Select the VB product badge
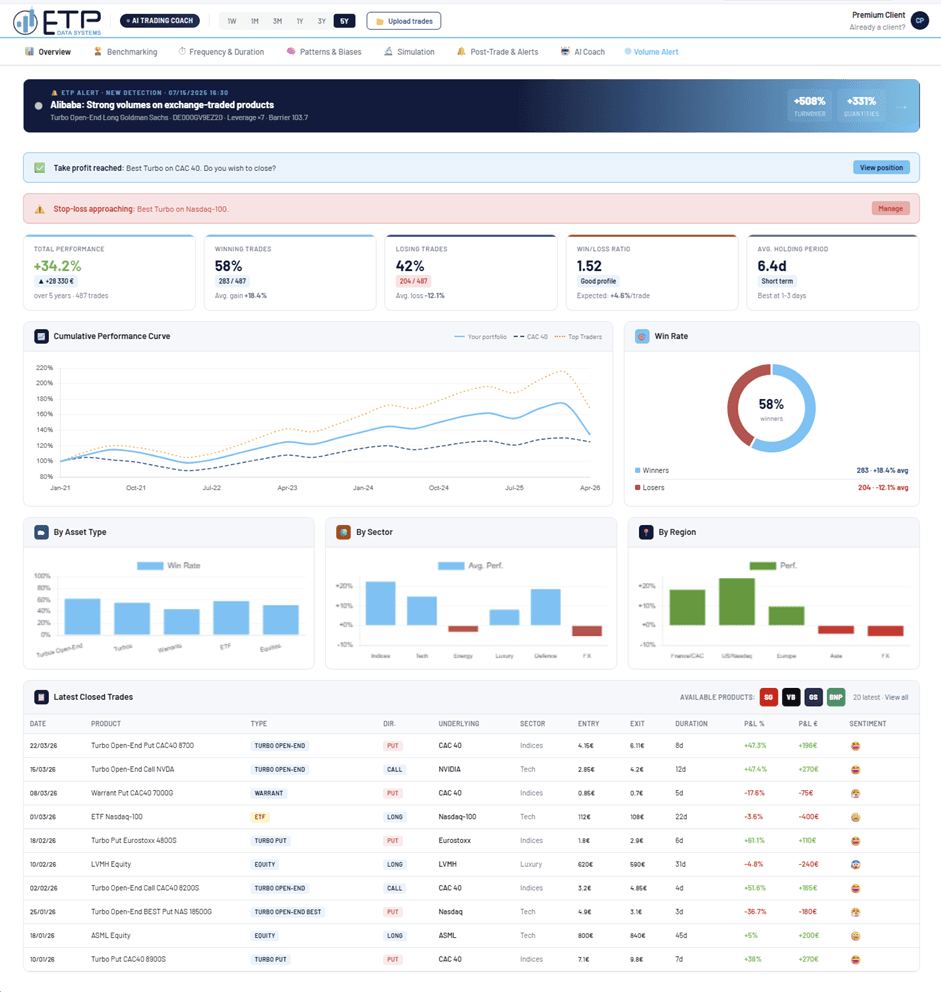 tap(791, 697)
